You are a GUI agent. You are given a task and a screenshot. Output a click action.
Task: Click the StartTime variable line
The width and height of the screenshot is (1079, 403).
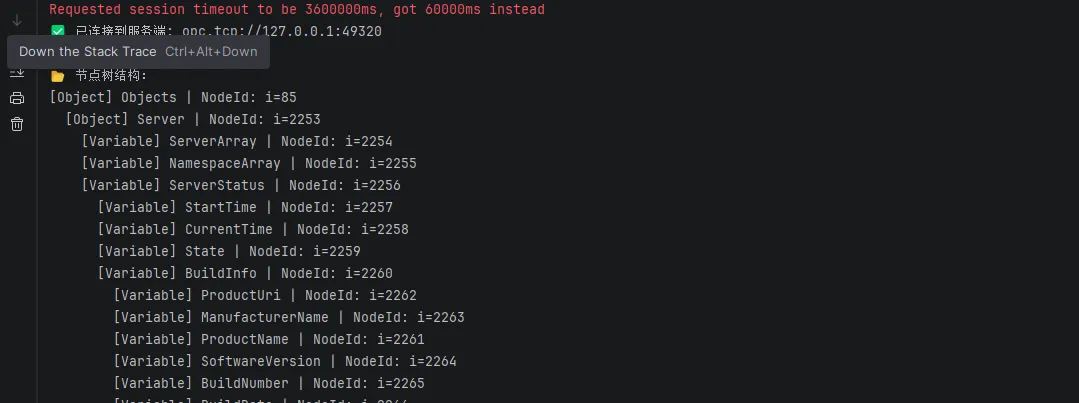coord(246,208)
